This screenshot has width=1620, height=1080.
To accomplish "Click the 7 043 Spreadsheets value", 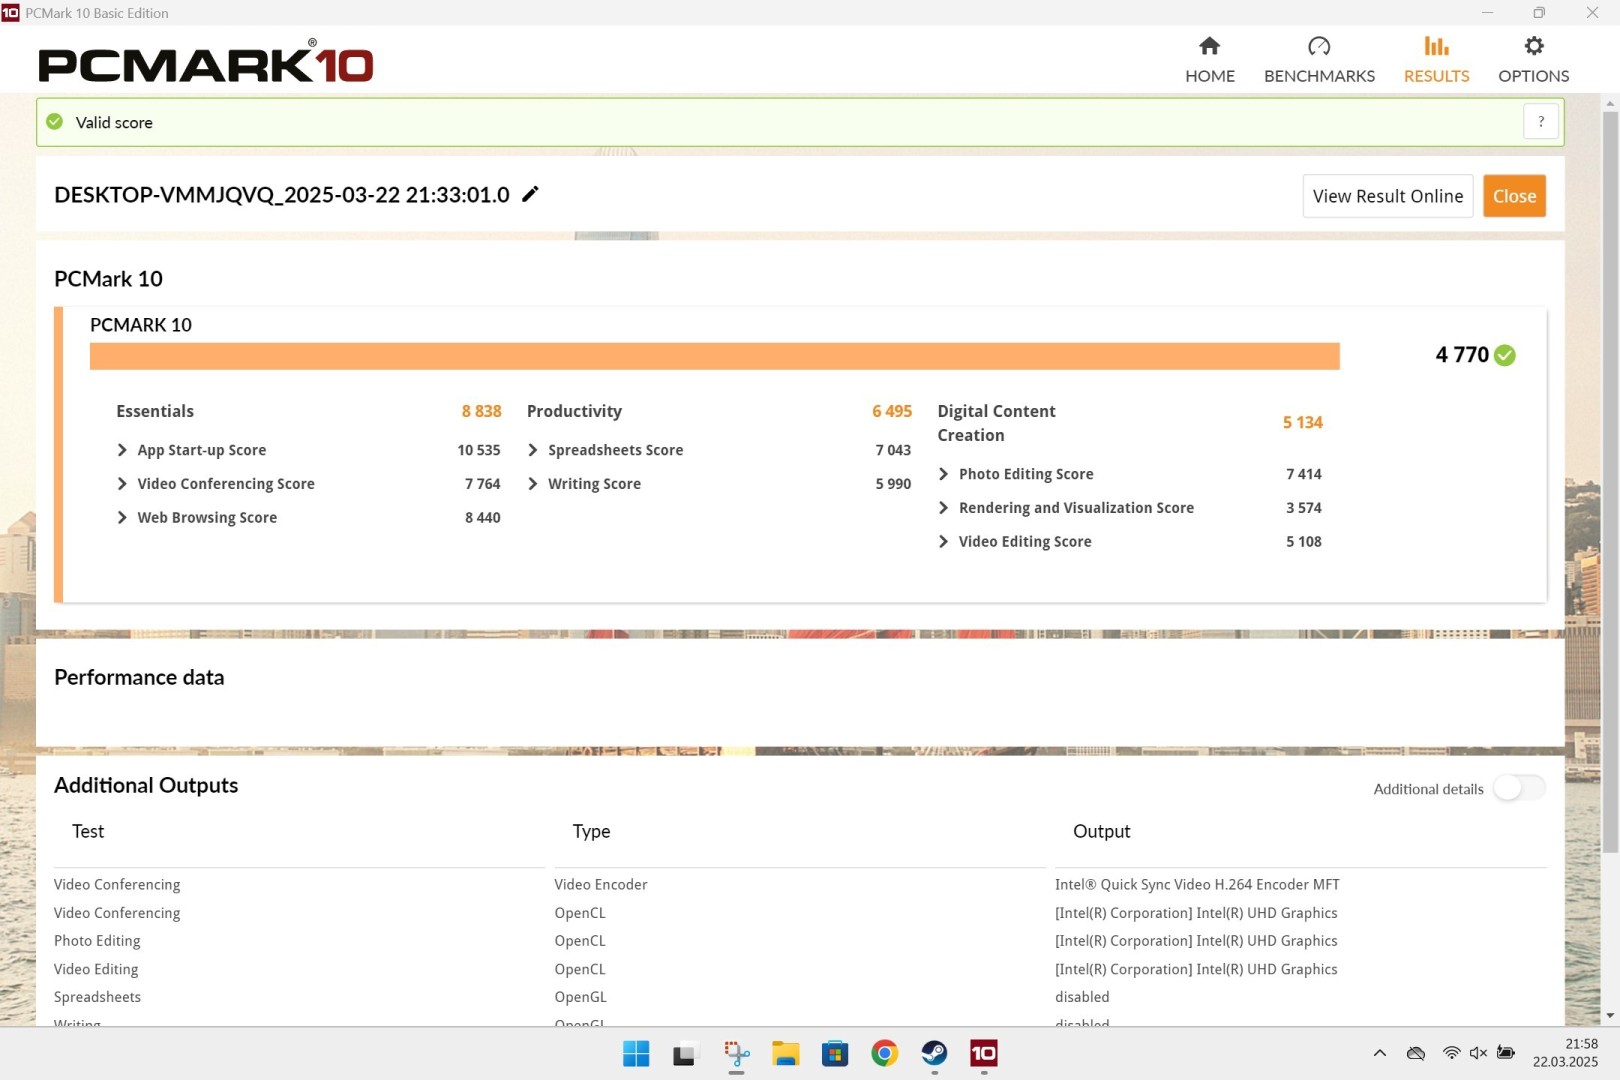I will pyautogui.click(x=893, y=450).
